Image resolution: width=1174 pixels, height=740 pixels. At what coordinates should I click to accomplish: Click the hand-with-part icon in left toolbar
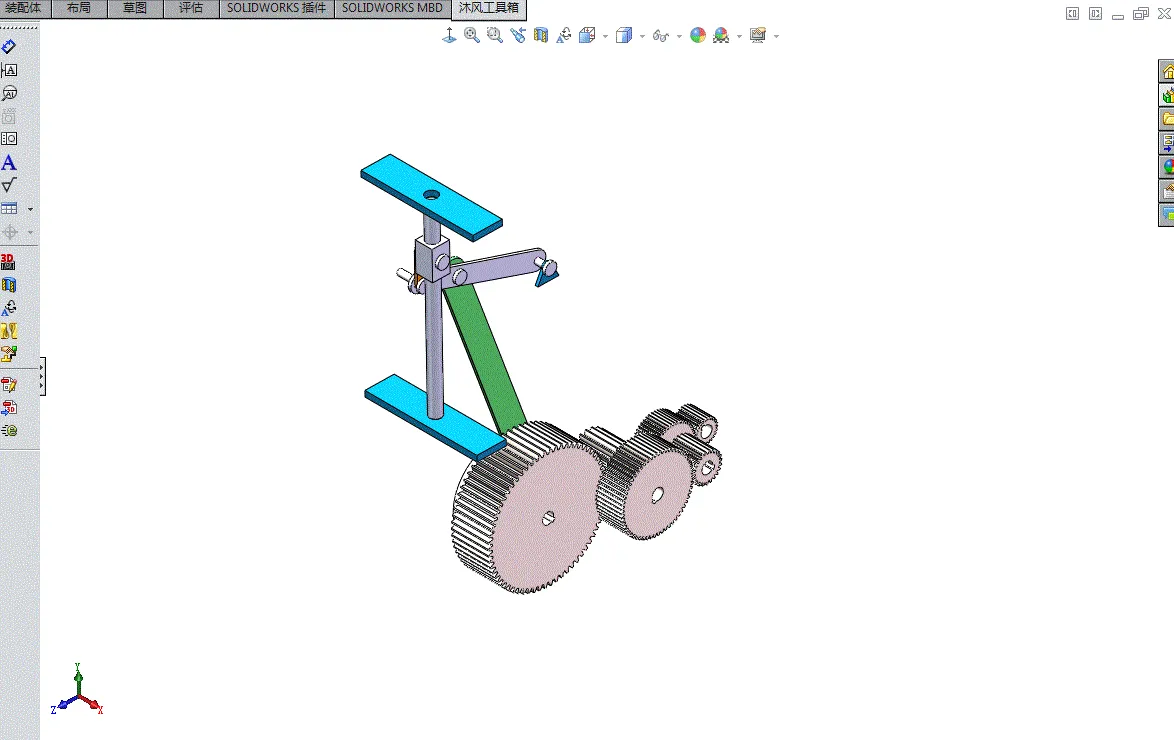coord(9,354)
